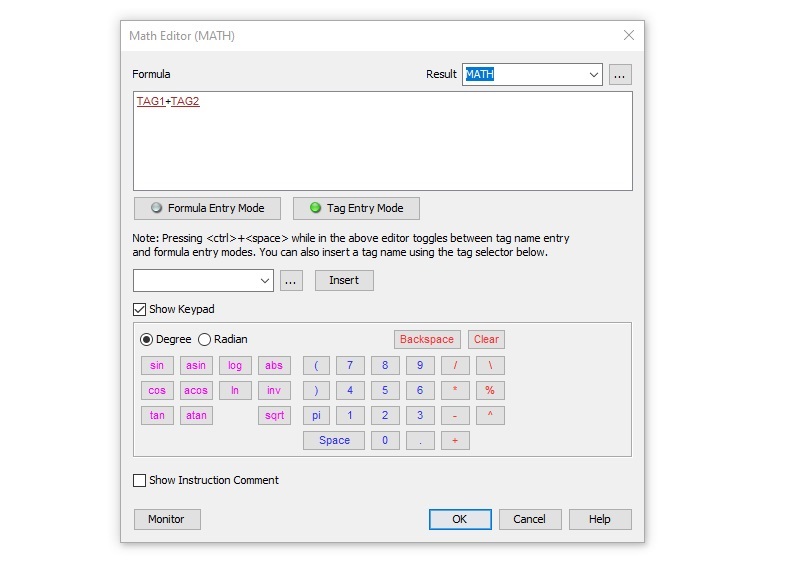Insert decimal point from keypad
This screenshot has width=800, height=565.
[420, 440]
